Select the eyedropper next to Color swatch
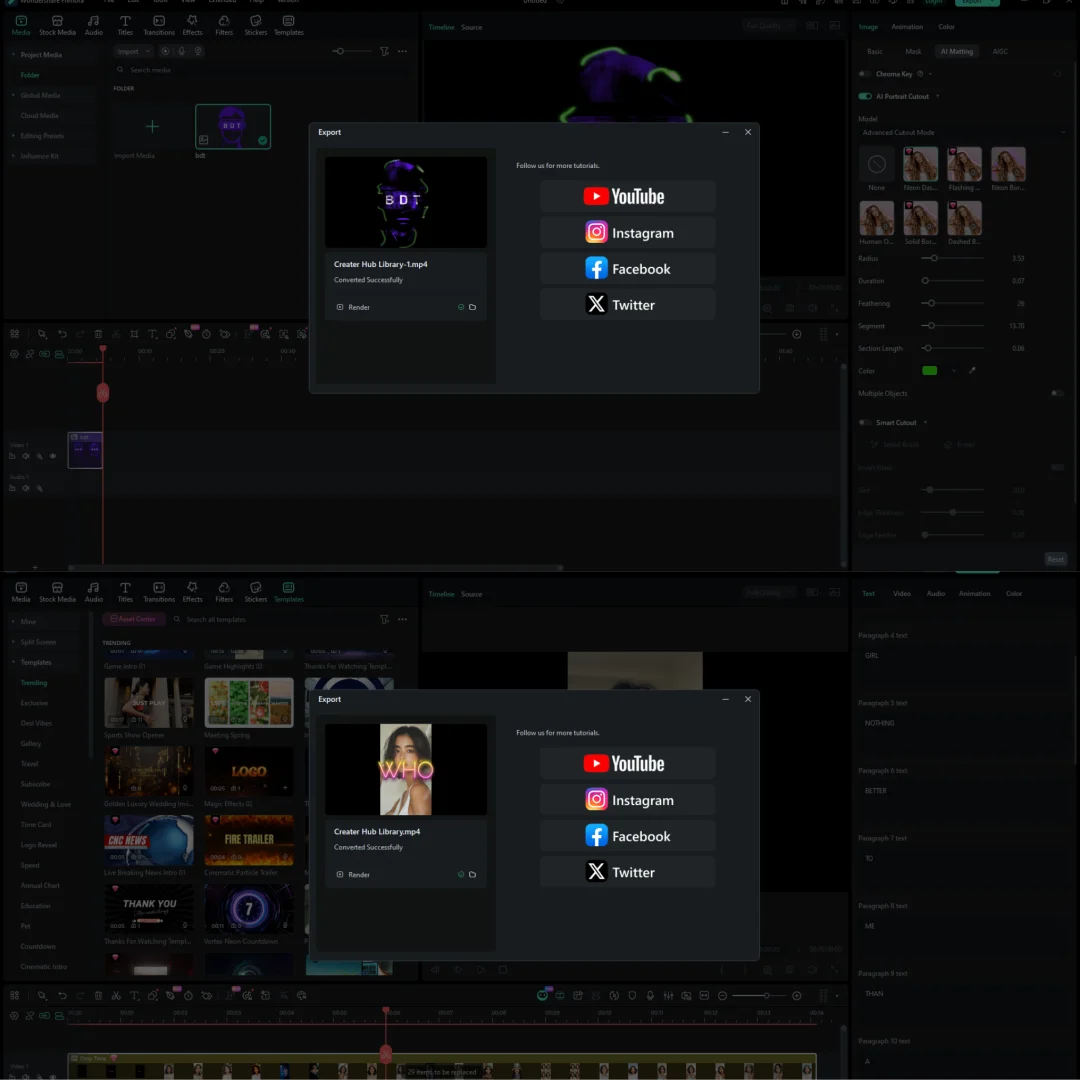This screenshot has width=1080, height=1080. point(972,371)
